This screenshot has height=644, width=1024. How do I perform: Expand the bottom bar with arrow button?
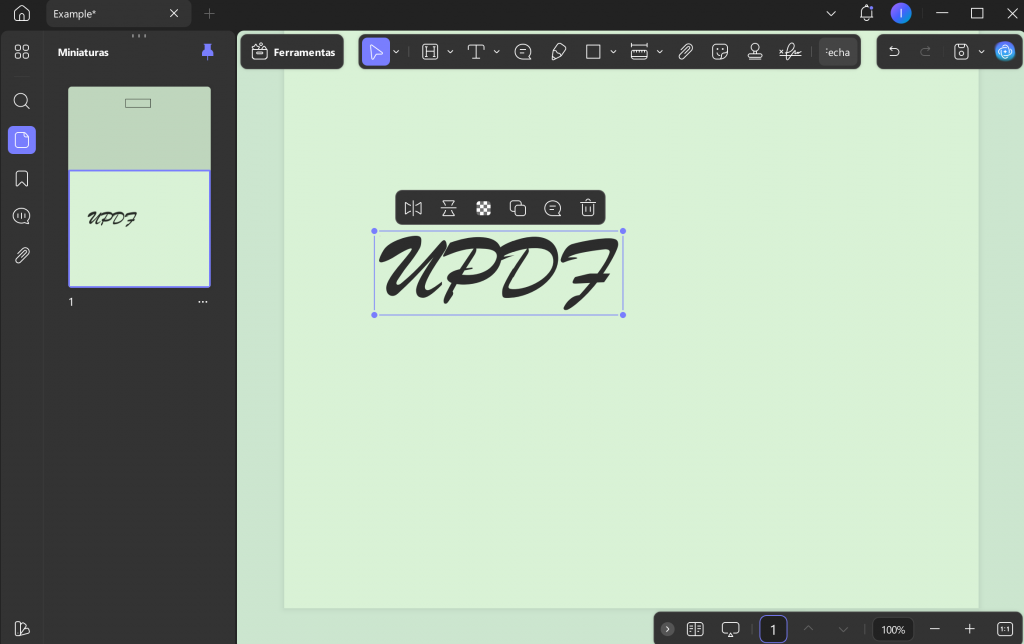667,629
